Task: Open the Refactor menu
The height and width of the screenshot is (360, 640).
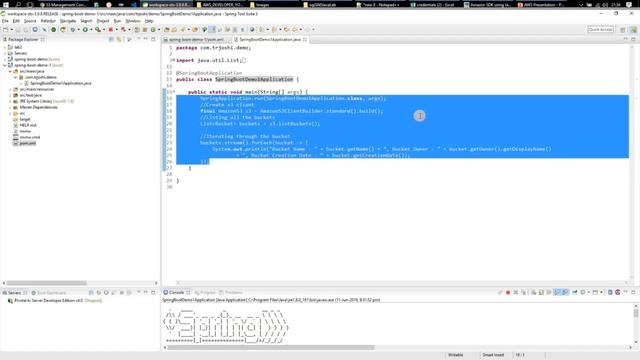Action: [48, 21]
